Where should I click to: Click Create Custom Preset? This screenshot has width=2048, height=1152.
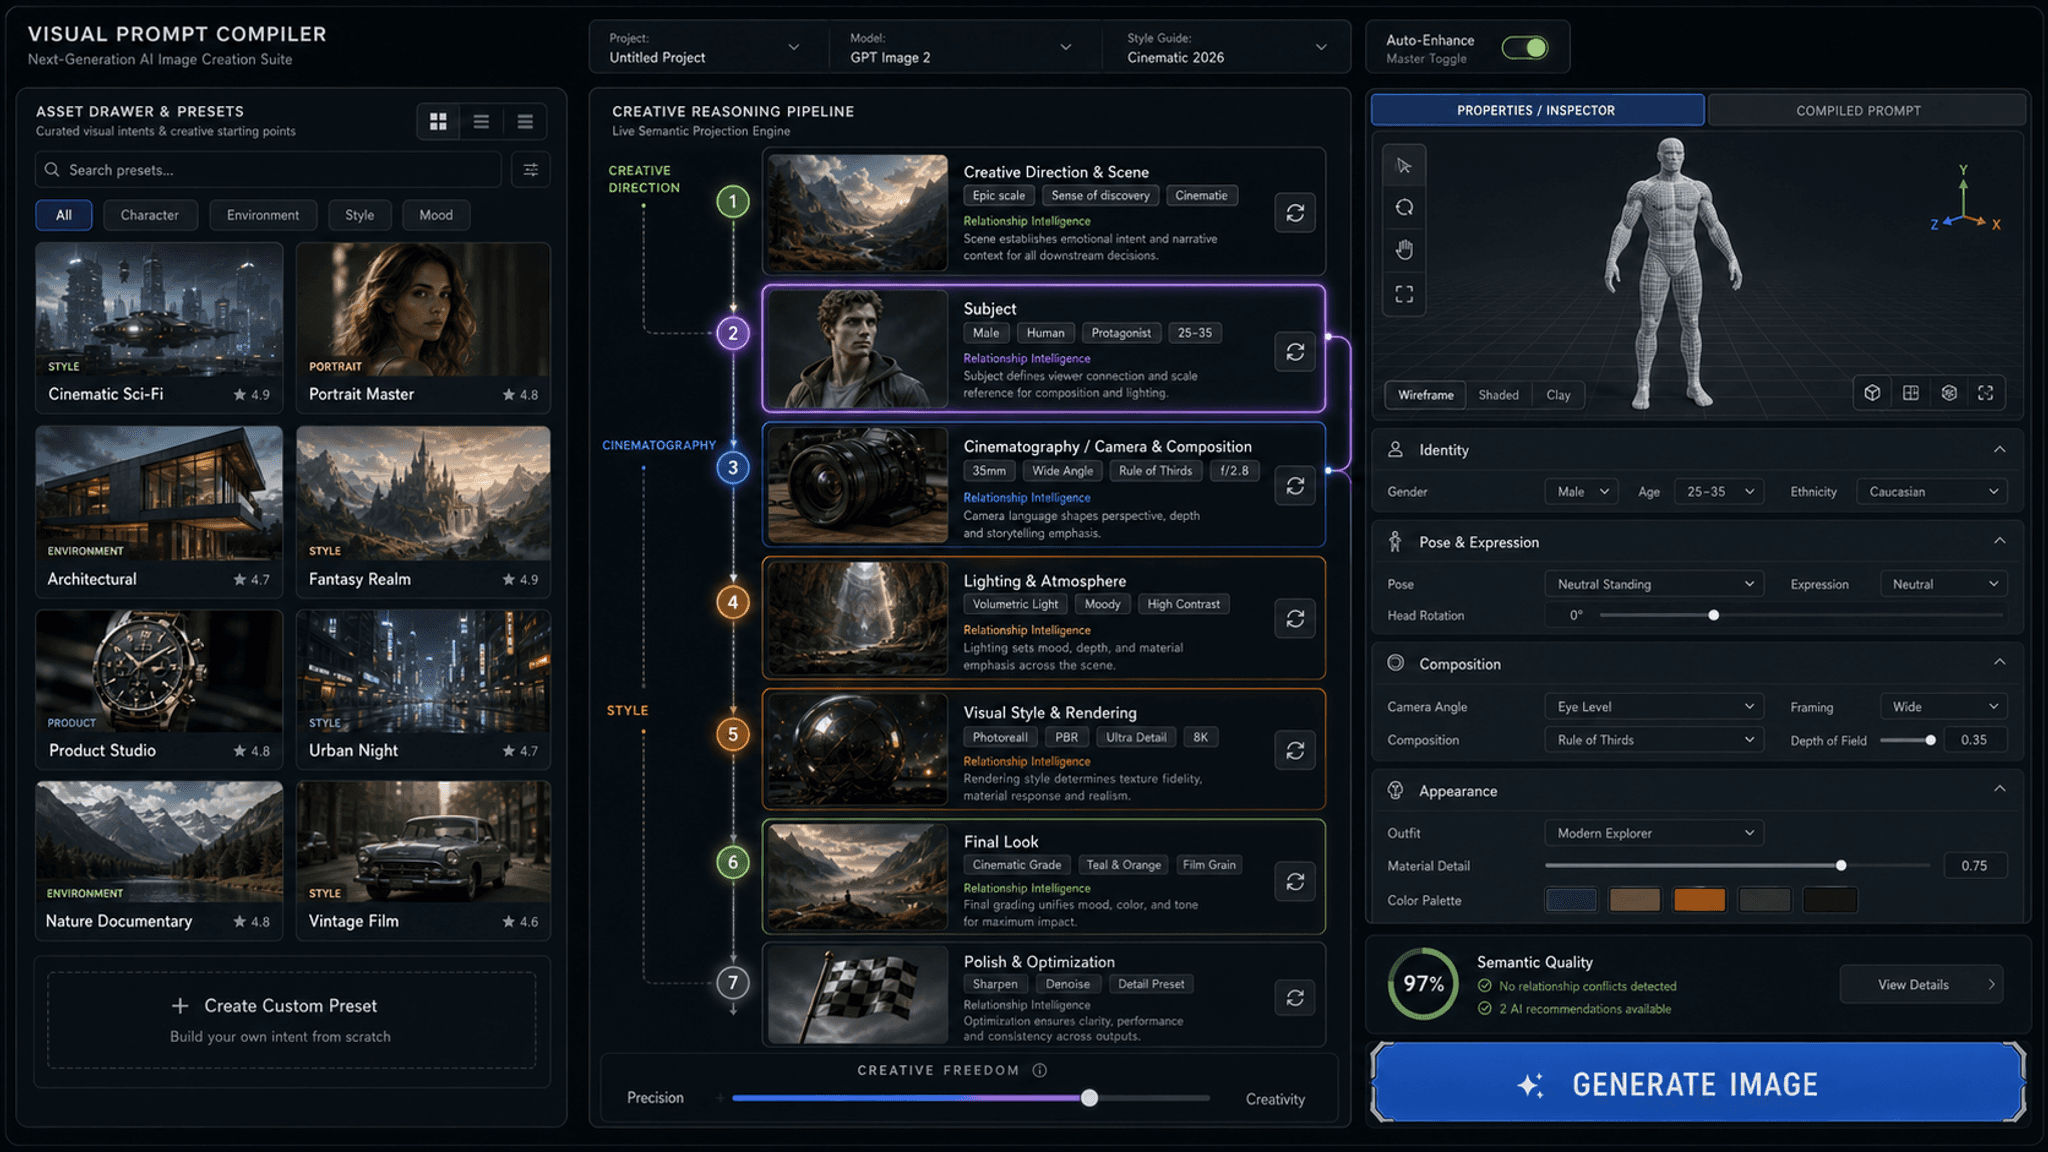coord(291,1020)
